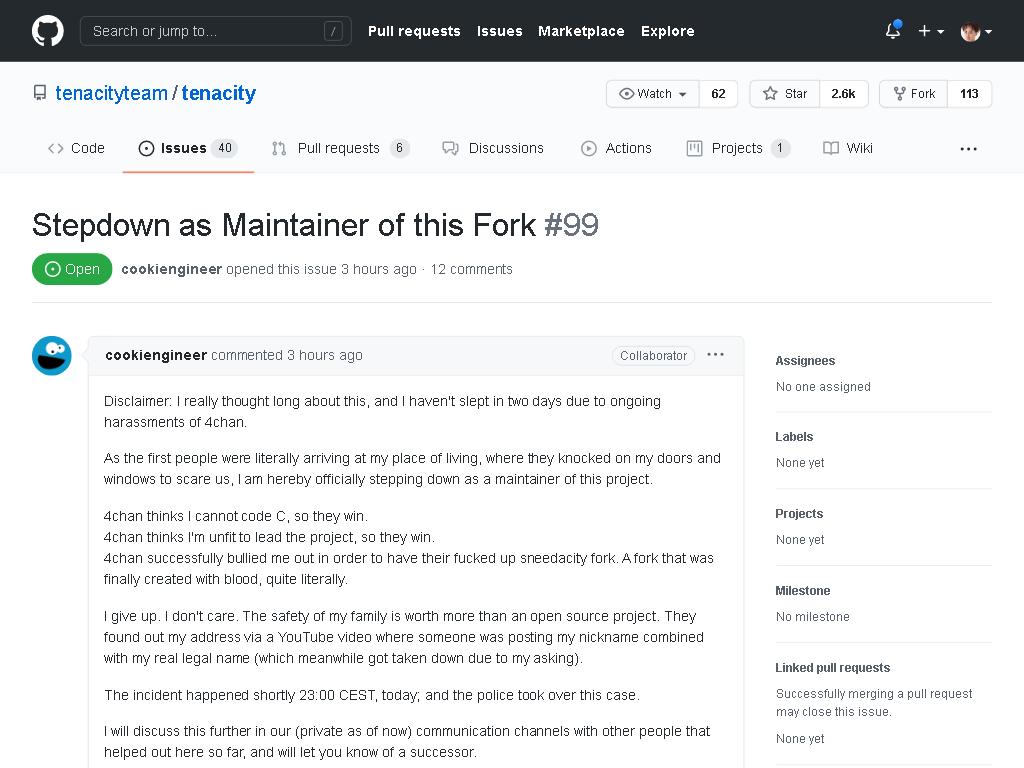Click the Fork icon button
Image resolution: width=1024 pixels, height=768 pixels.
[913, 93]
